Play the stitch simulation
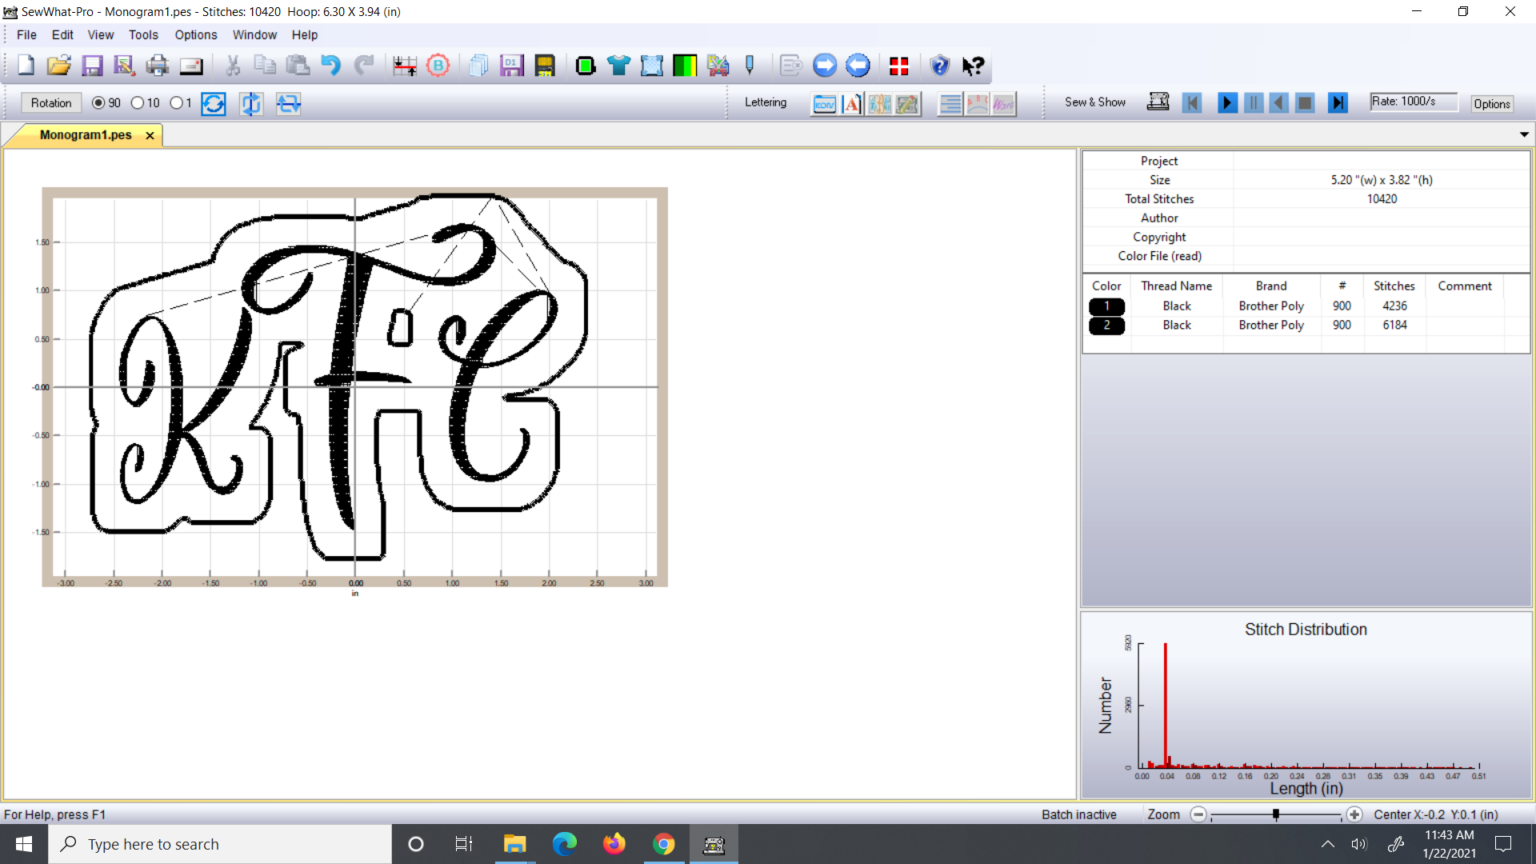 point(1226,103)
